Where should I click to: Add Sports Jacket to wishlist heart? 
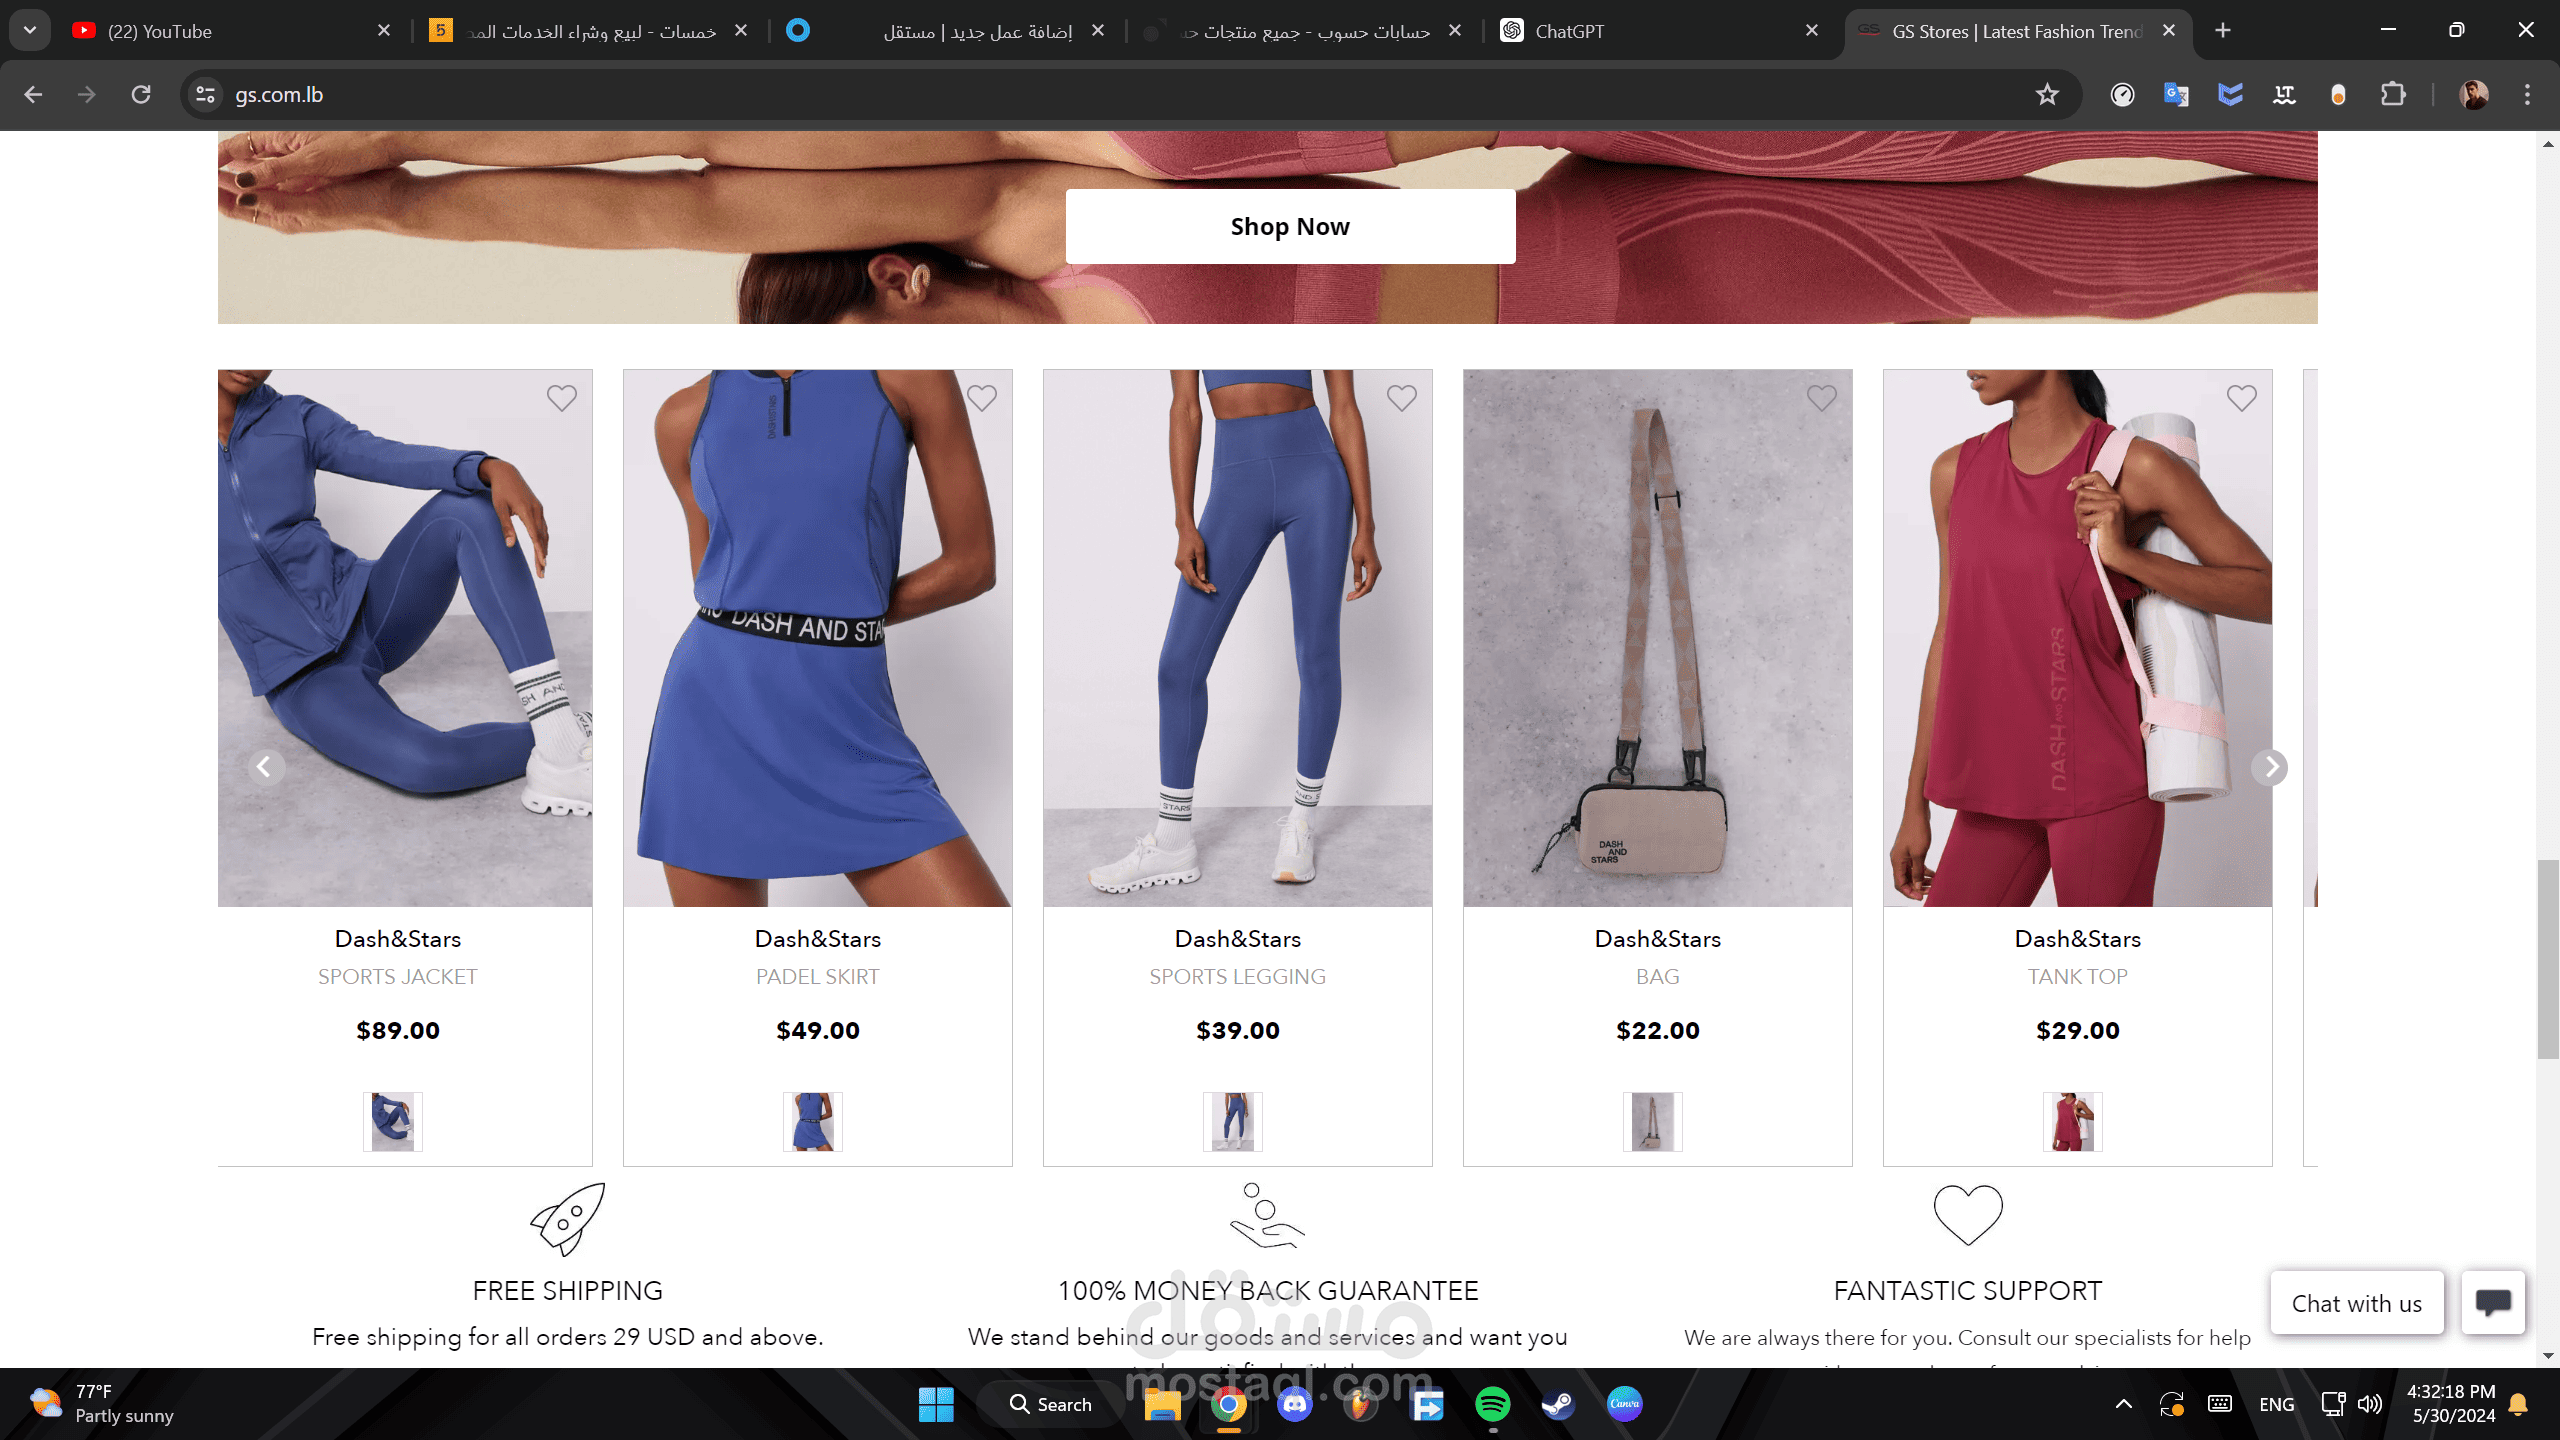point(562,398)
